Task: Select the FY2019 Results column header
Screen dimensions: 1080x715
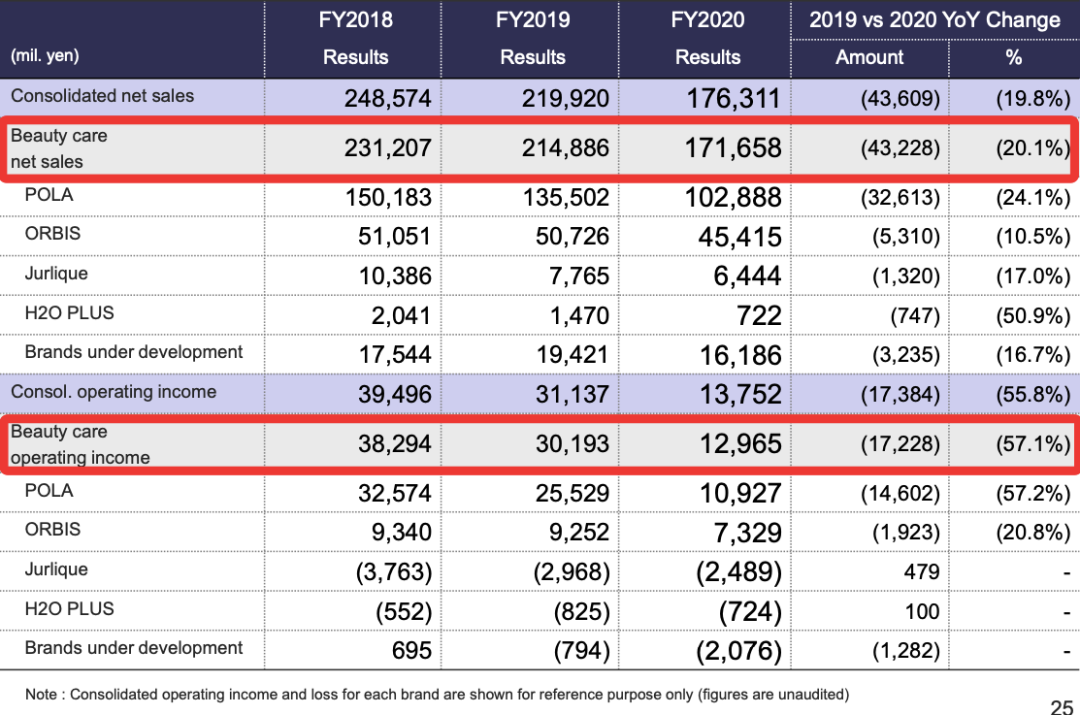Action: pos(532,38)
